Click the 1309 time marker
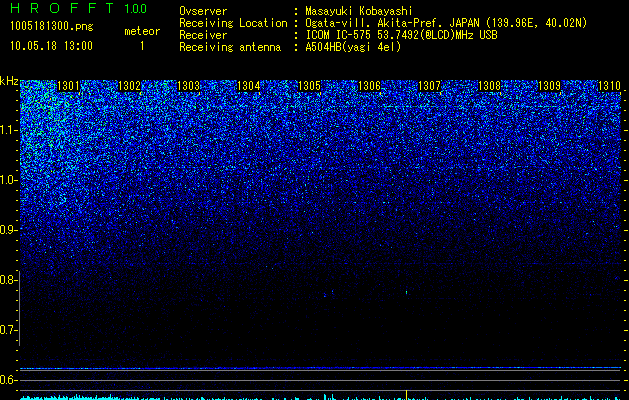 (549, 86)
